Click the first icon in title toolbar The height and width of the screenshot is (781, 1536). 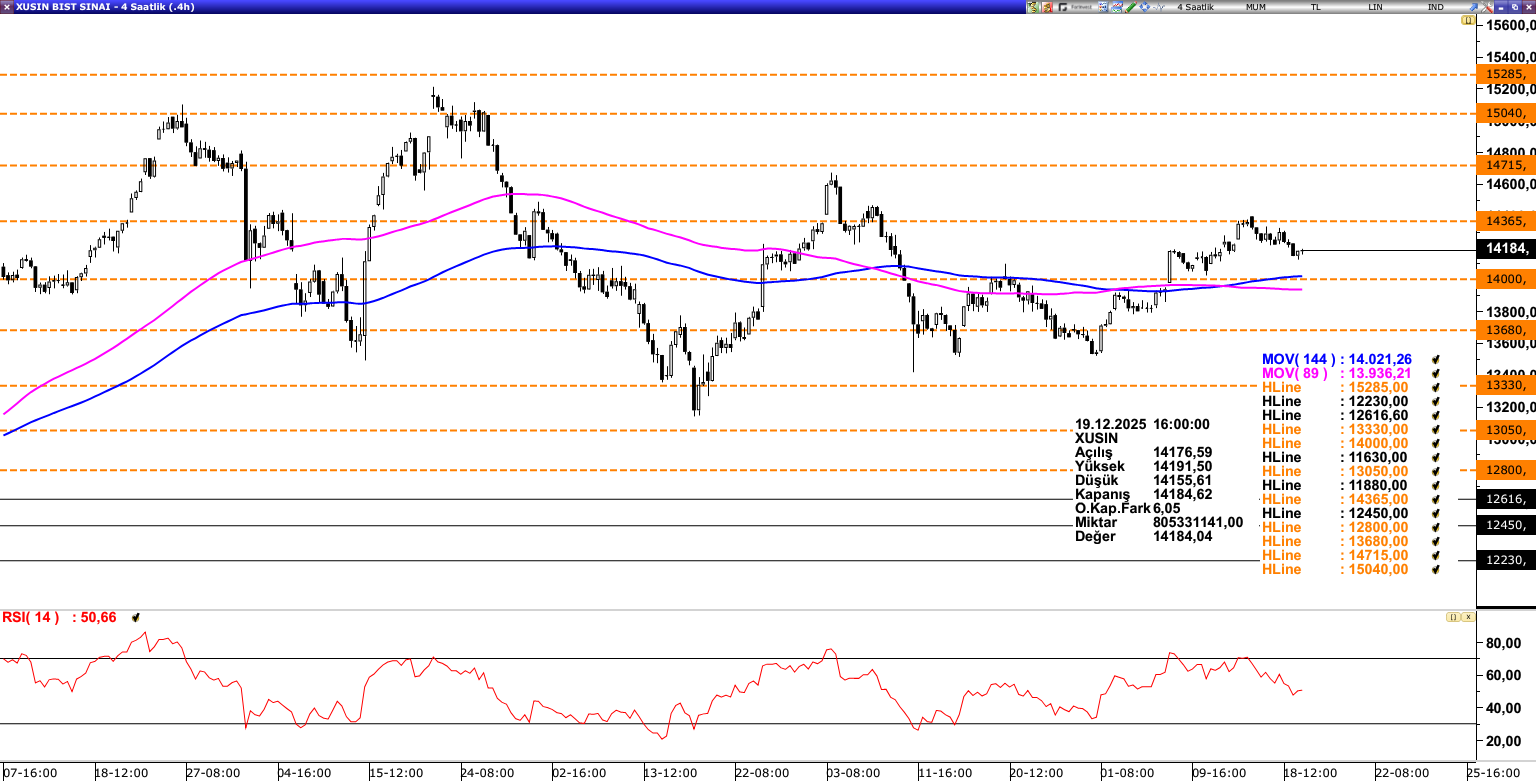point(1033,7)
